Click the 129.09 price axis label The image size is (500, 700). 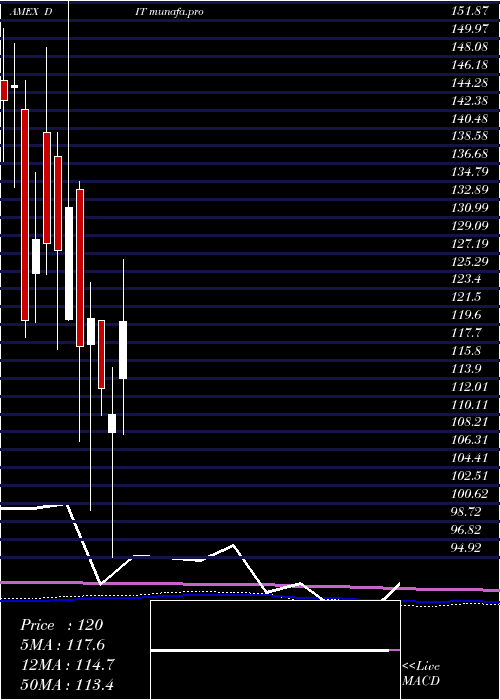click(472, 226)
